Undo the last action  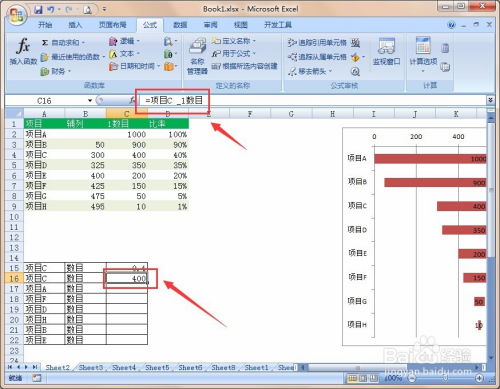click(x=51, y=10)
